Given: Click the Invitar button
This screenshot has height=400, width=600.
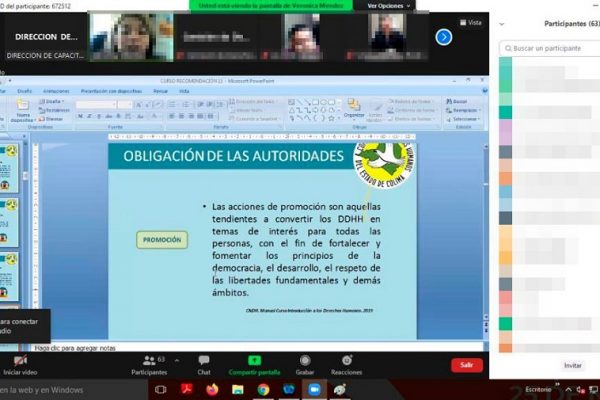Looking at the screenshot, I should 572,365.
